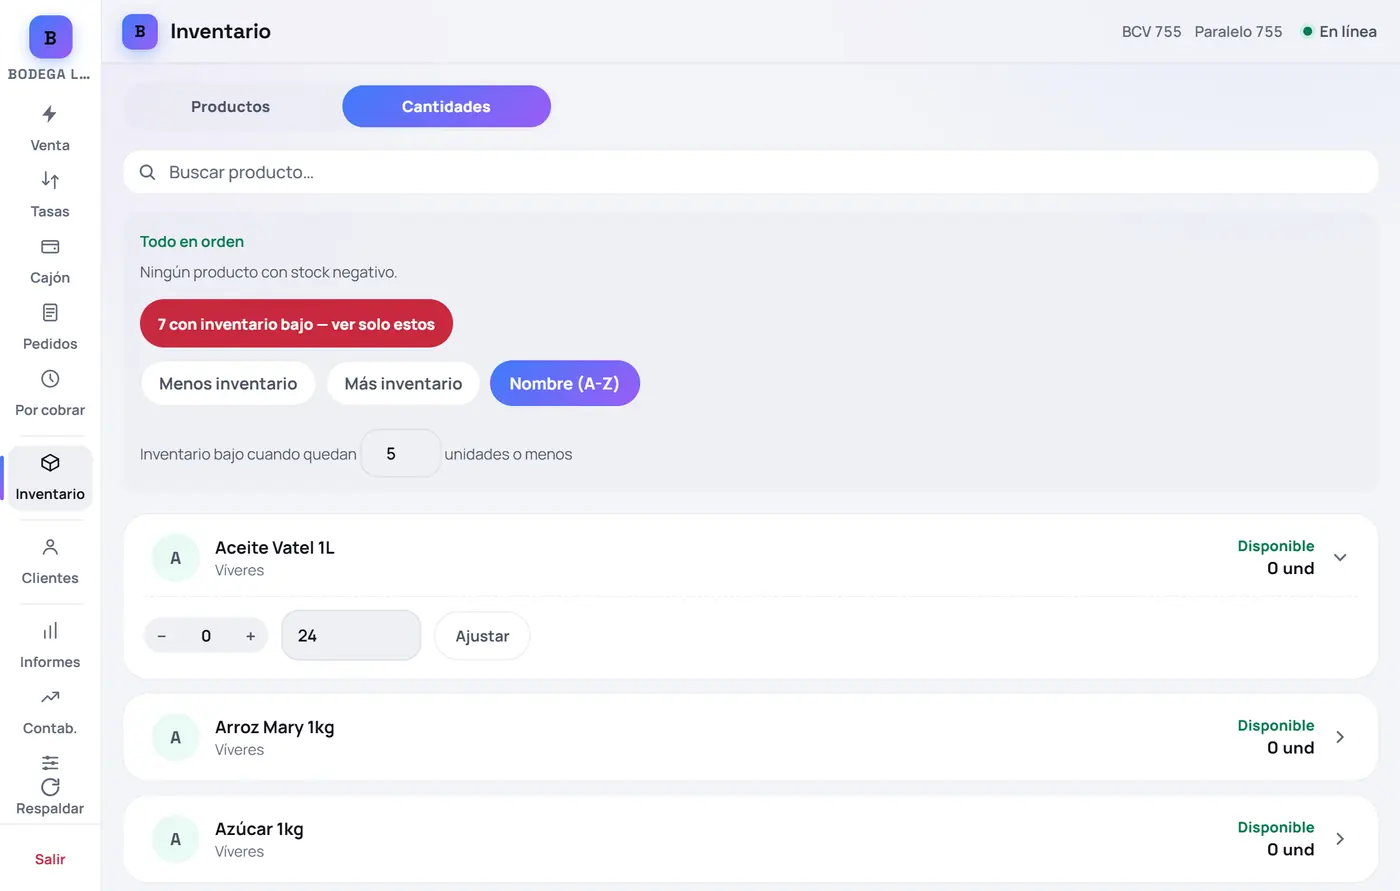Show only the 7 low-inventory products
1400x891 pixels.
[296, 324]
